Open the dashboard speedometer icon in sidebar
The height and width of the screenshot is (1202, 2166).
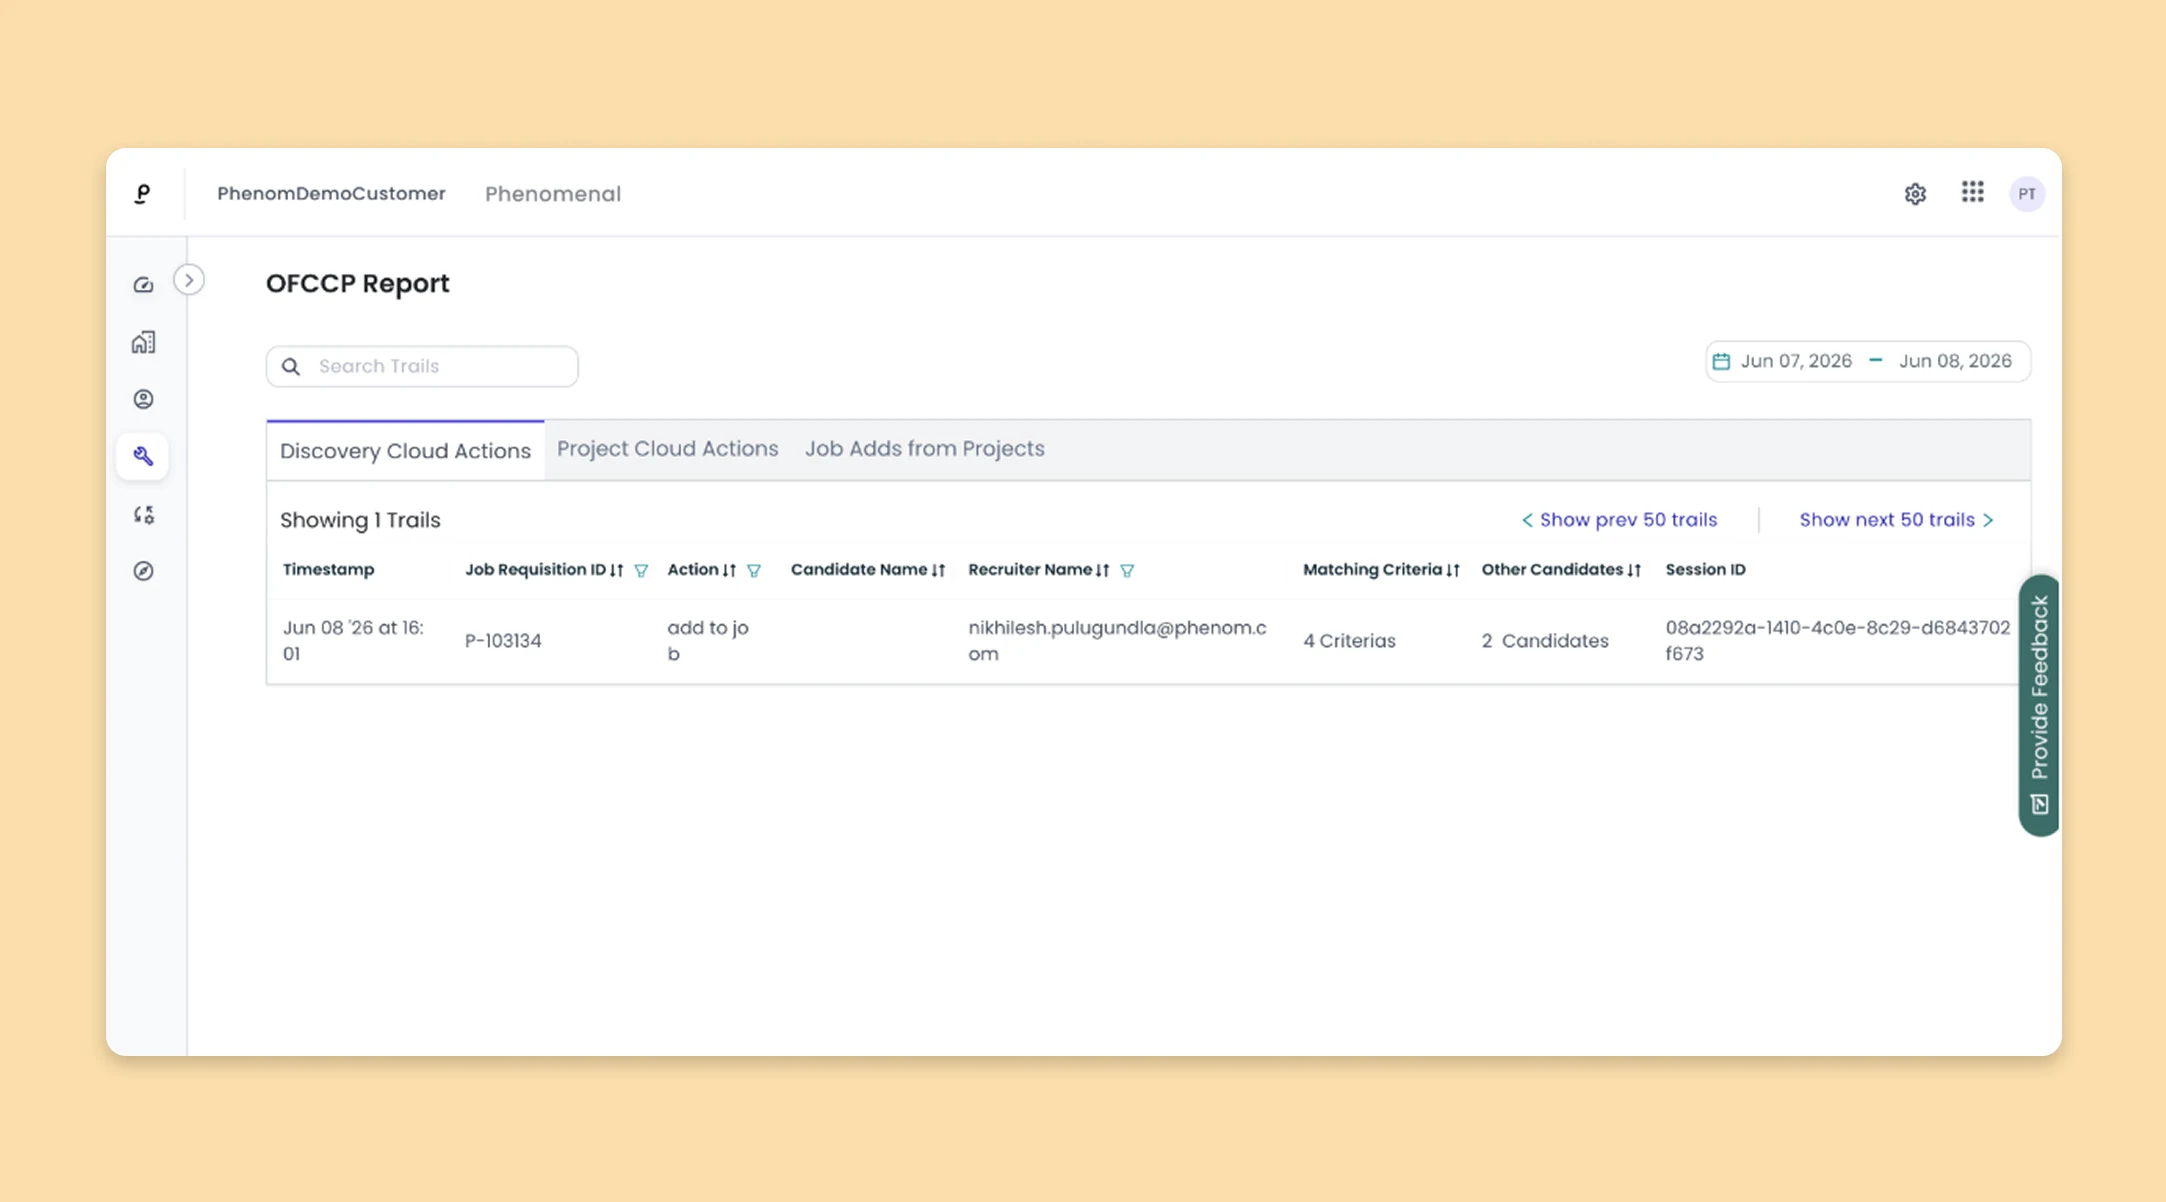(144, 285)
